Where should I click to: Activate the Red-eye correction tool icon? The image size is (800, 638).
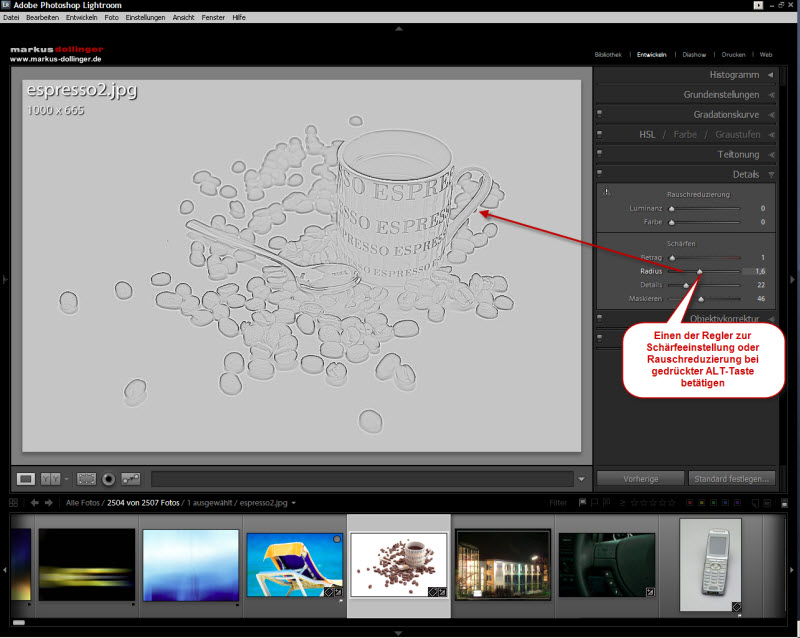pyautogui.click(x=109, y=479)
